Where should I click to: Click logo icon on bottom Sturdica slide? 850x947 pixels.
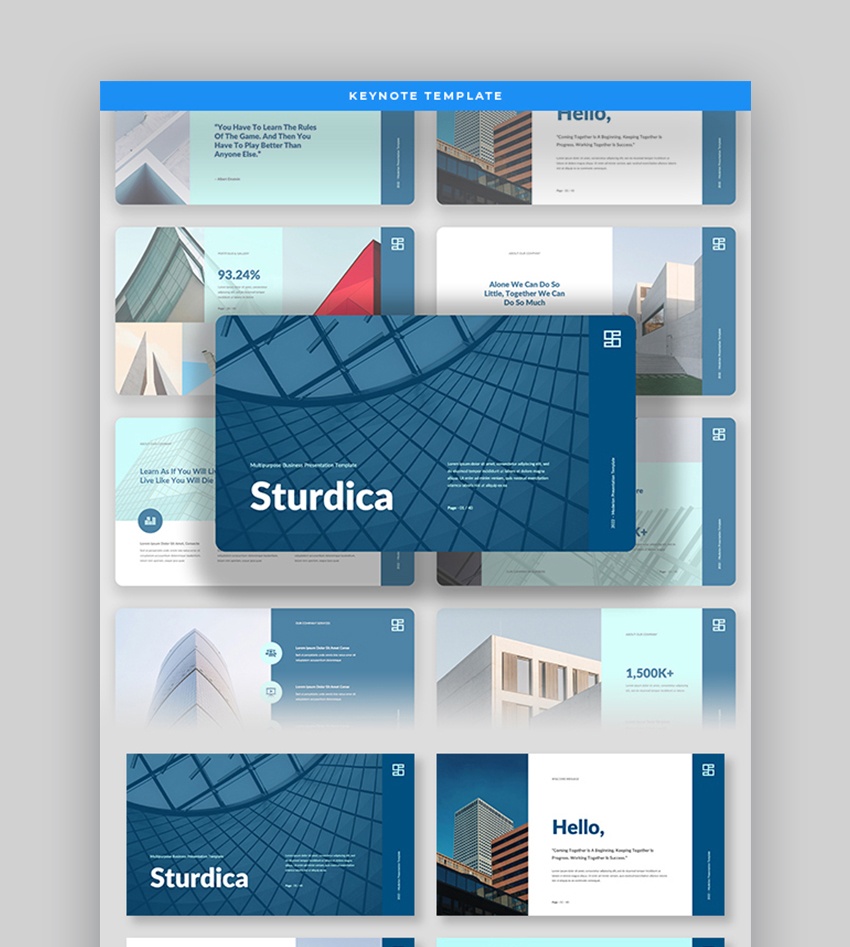click(x=398, y=770)
